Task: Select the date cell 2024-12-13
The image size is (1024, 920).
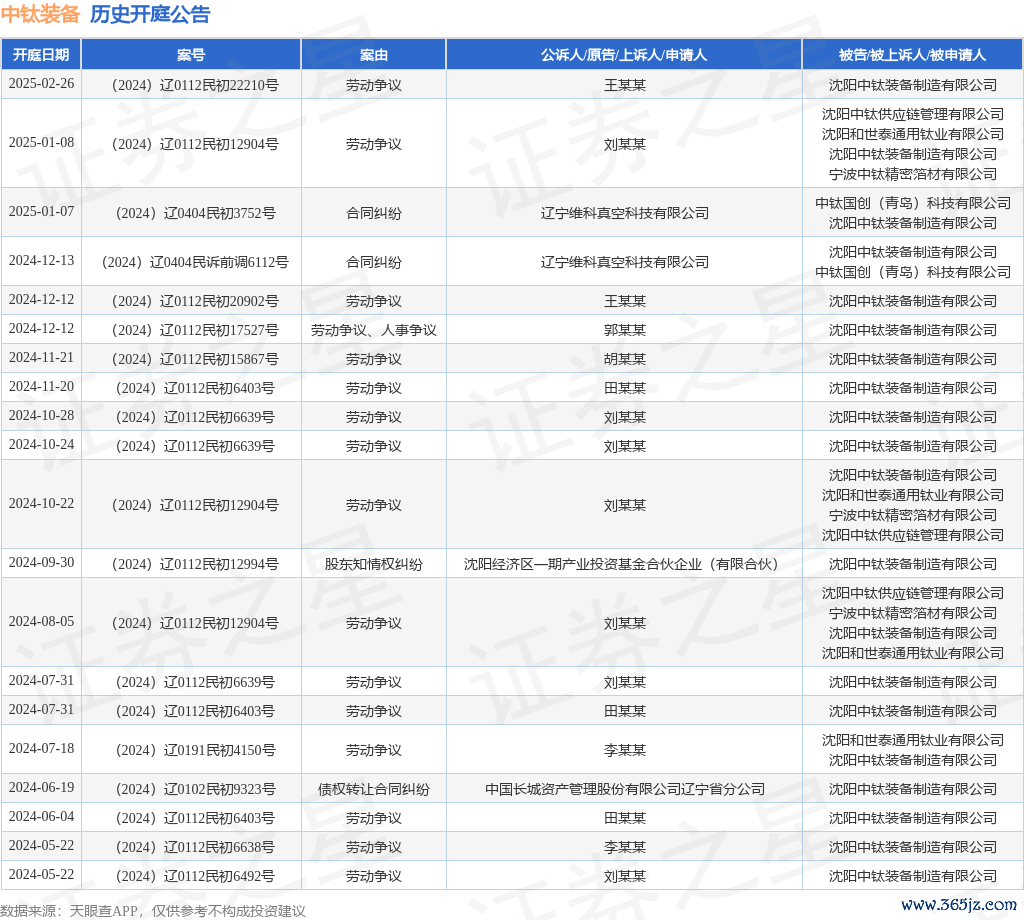Action: coord(41,261)
